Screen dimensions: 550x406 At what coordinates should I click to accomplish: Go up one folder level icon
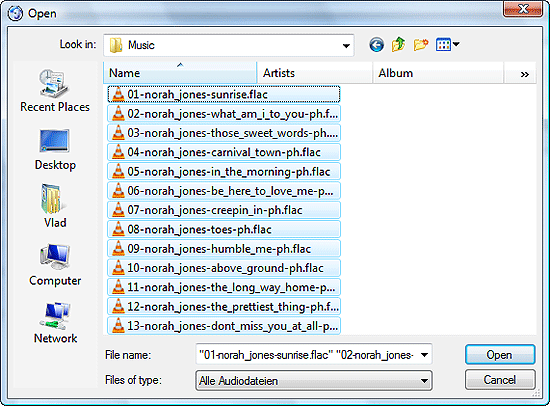tap(398, 45)
